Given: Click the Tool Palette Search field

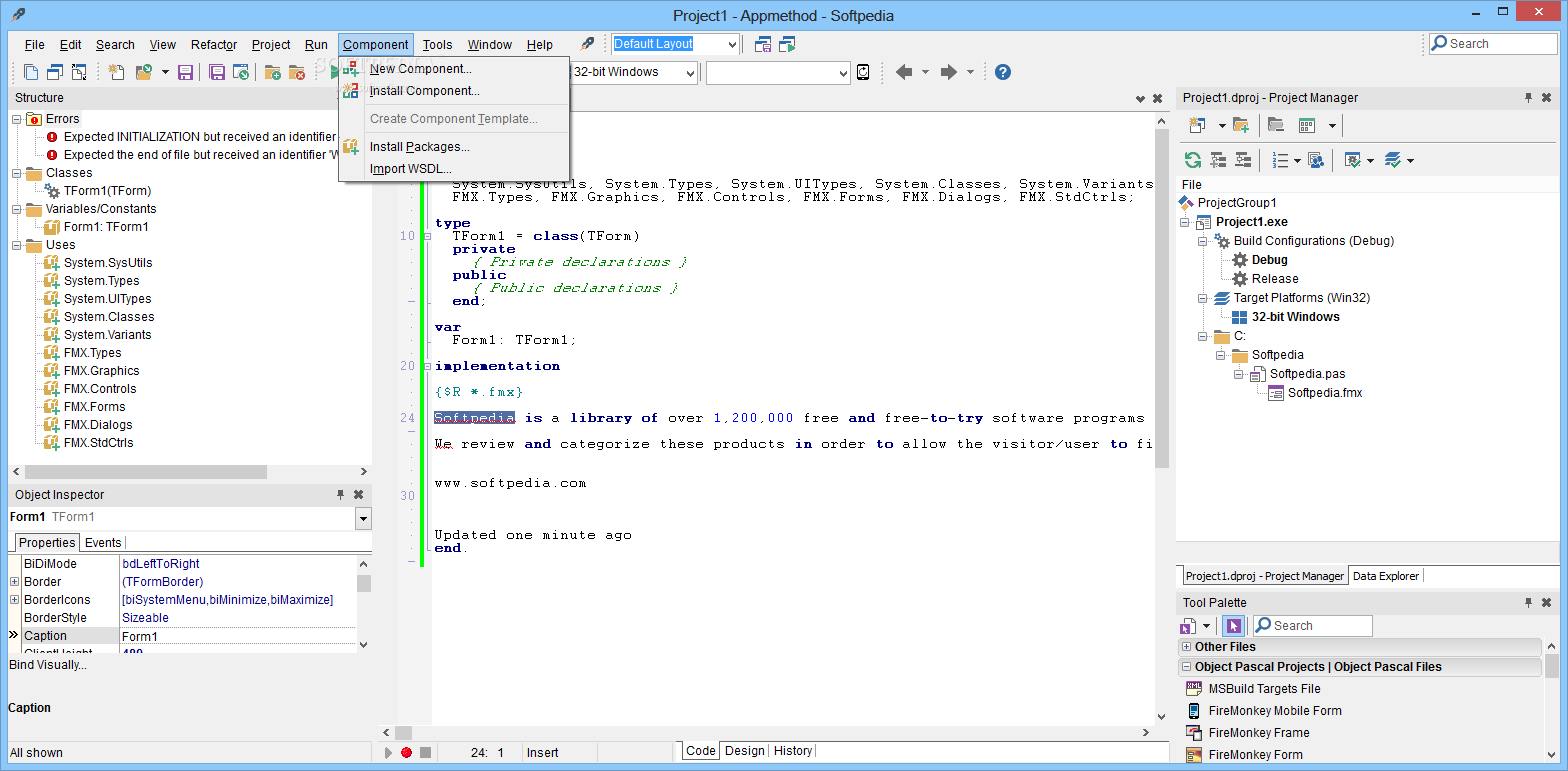Looking at the screenshot, I should click(x=1312, y=626).
